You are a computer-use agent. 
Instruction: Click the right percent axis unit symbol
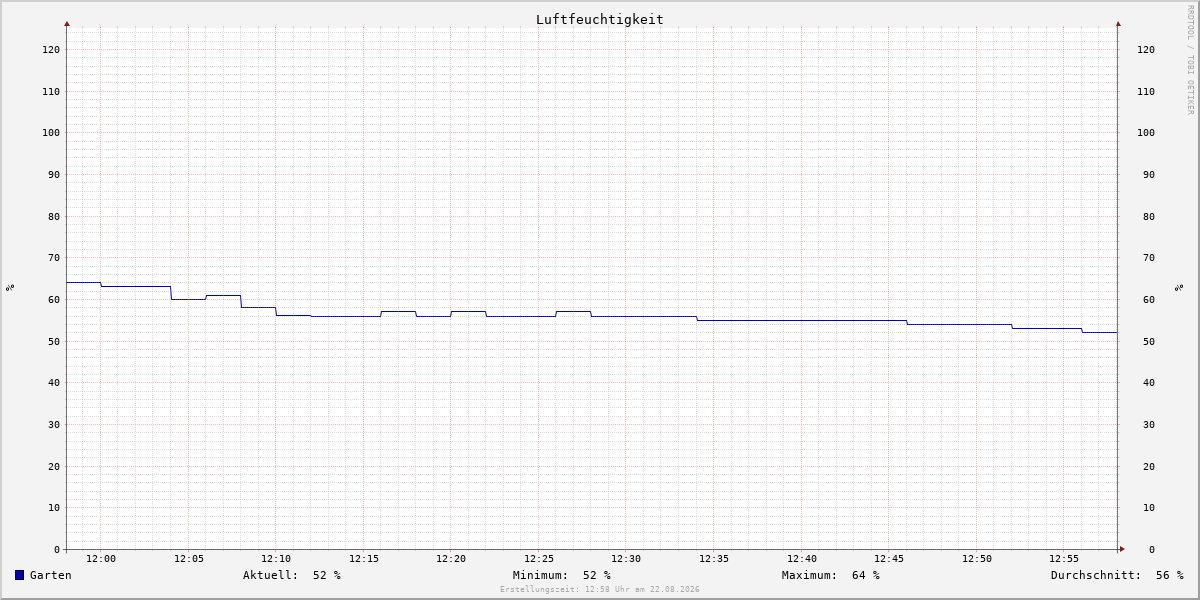pyautogui.click(x=1179, y=287)
